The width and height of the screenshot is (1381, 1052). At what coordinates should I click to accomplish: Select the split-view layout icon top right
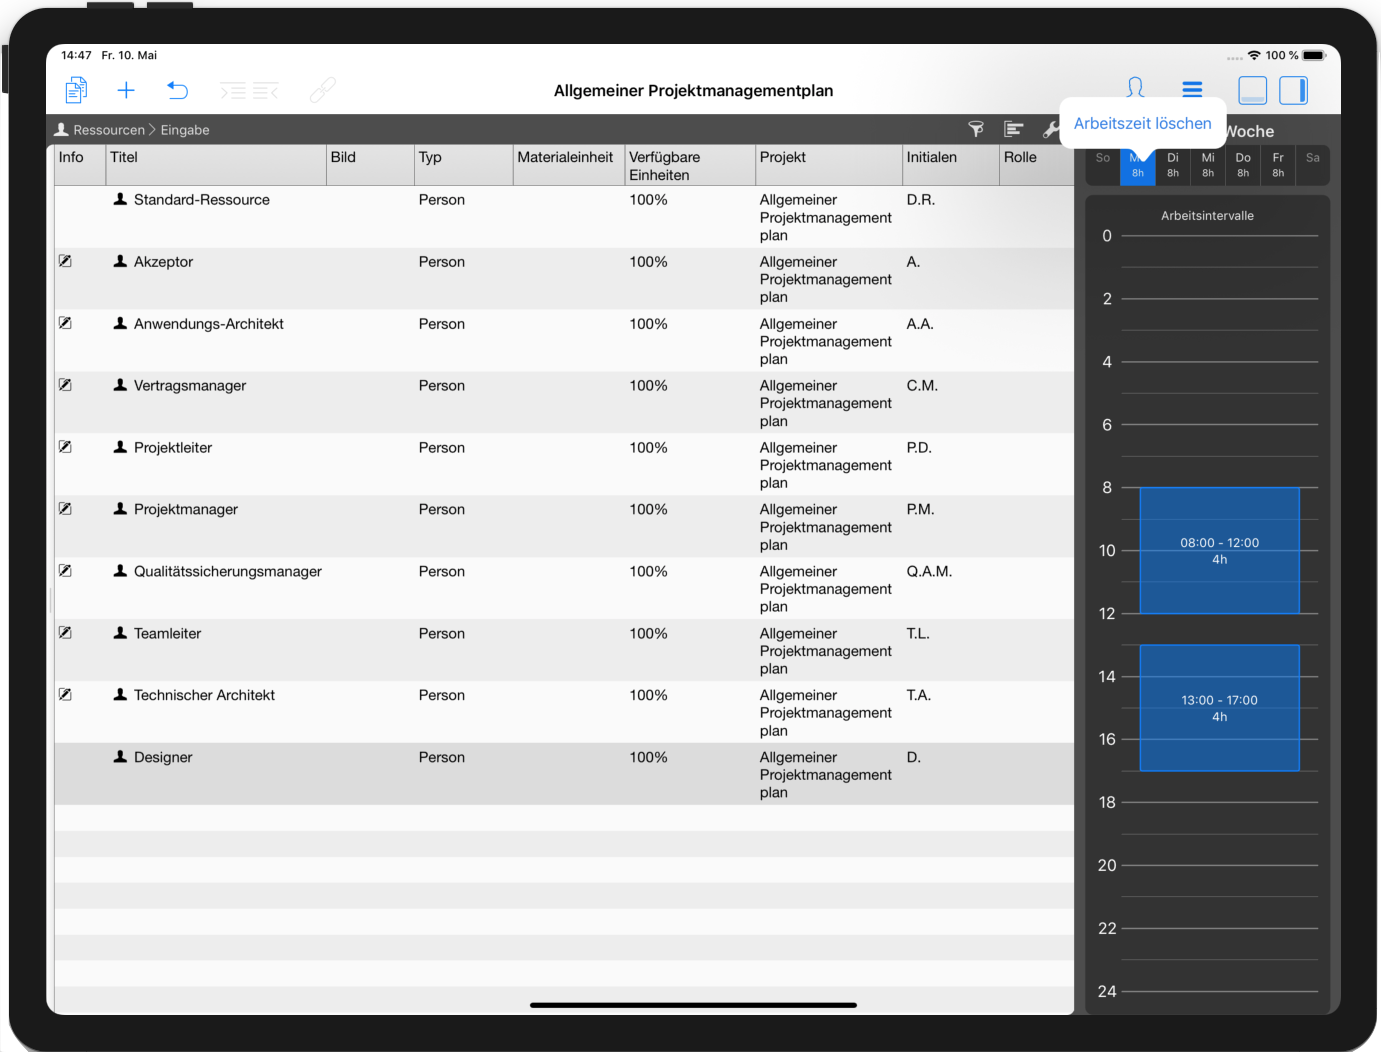pos(1252,90)
